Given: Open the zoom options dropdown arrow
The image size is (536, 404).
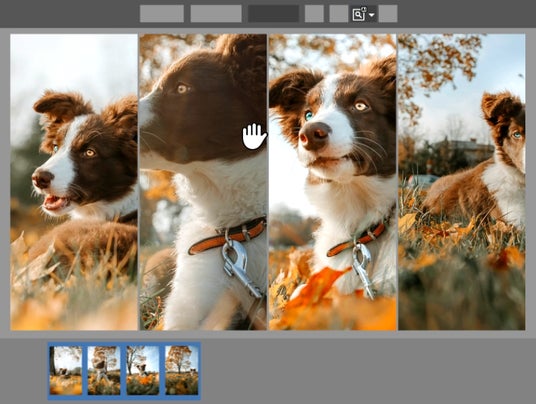Looking at the screenshot, I should [372, 15].
